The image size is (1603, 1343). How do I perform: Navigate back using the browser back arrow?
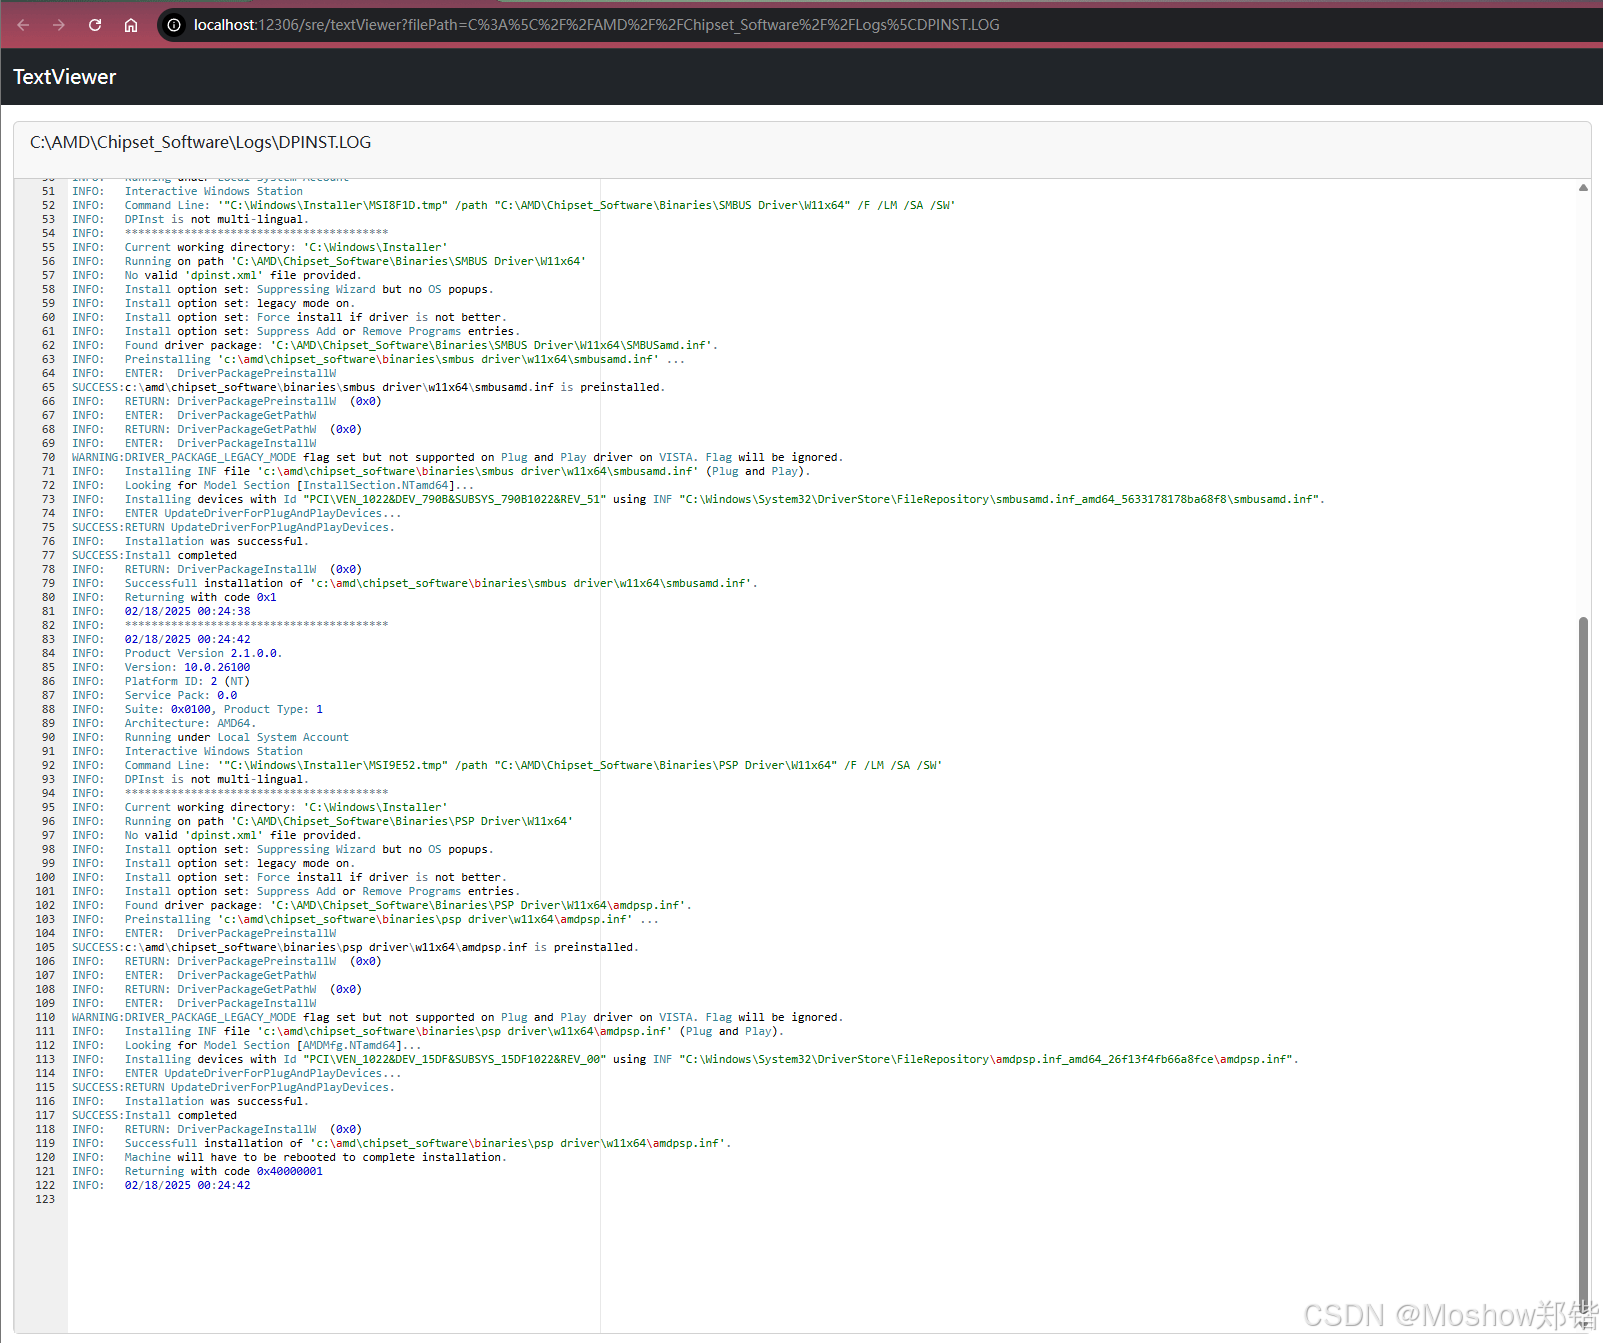(x=22, y=25)
